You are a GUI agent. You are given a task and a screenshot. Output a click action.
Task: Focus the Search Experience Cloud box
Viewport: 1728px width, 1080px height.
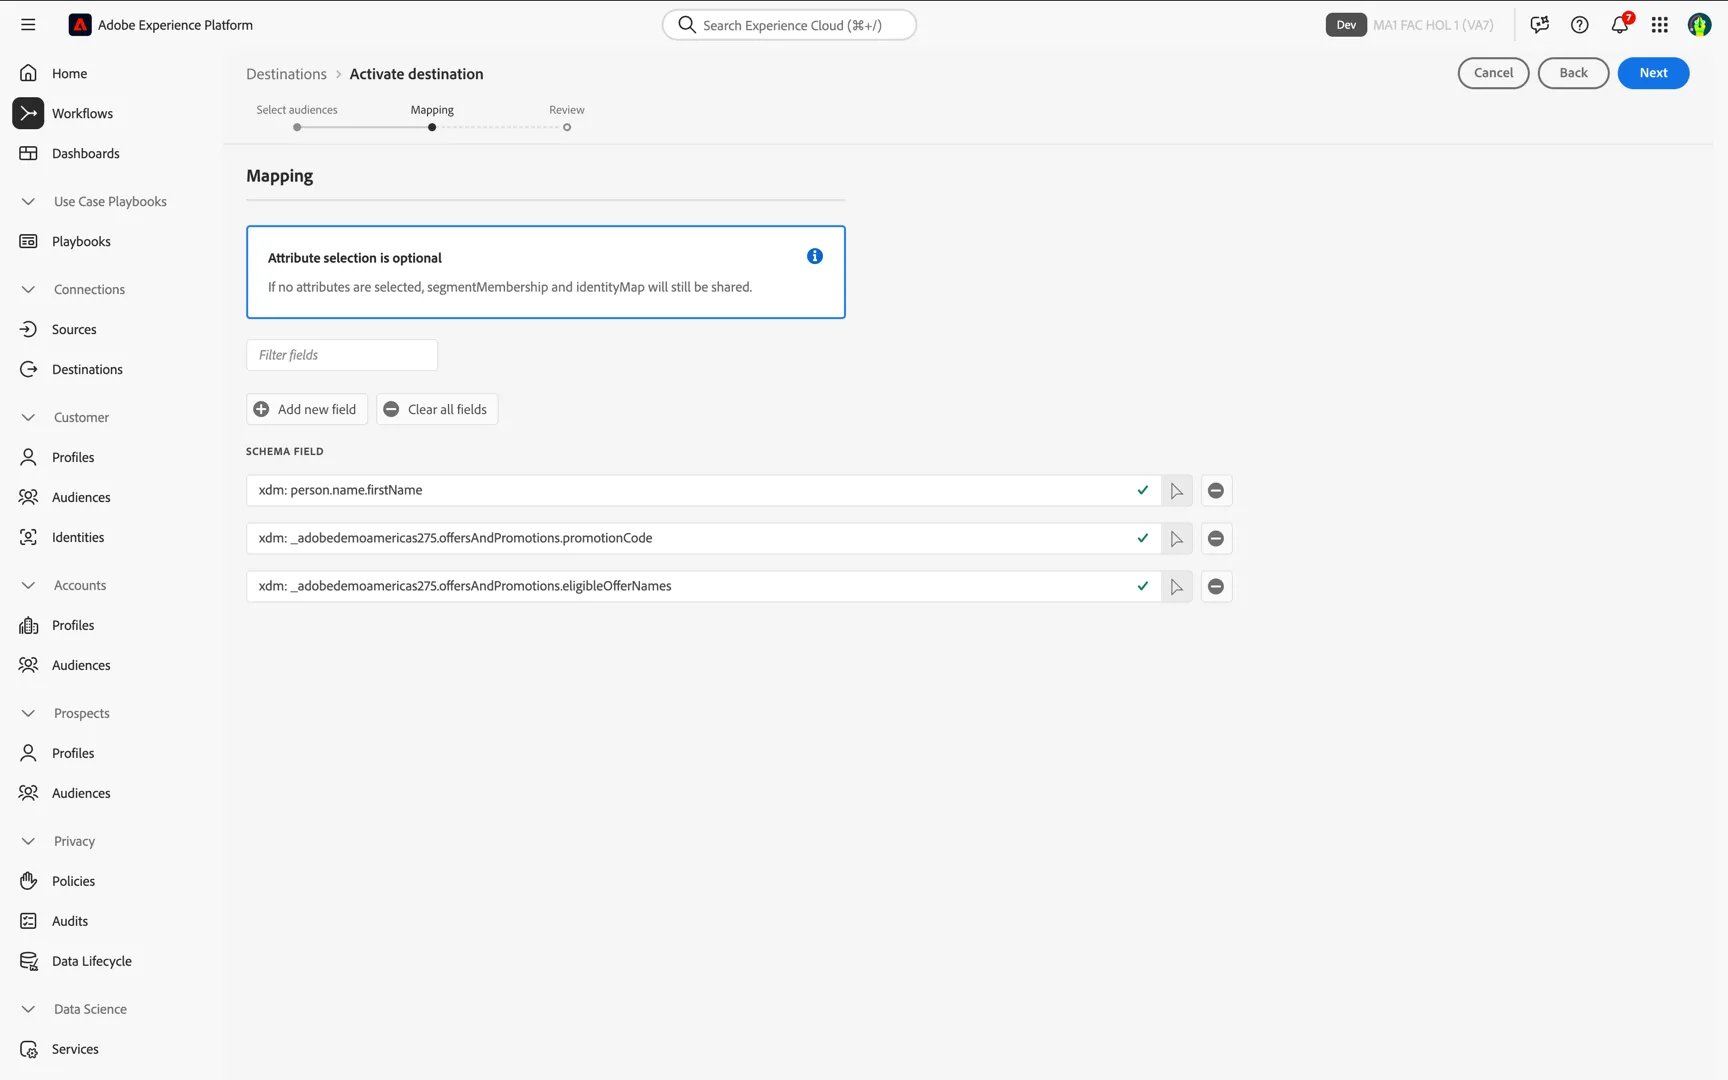click(x=789, y=25)
